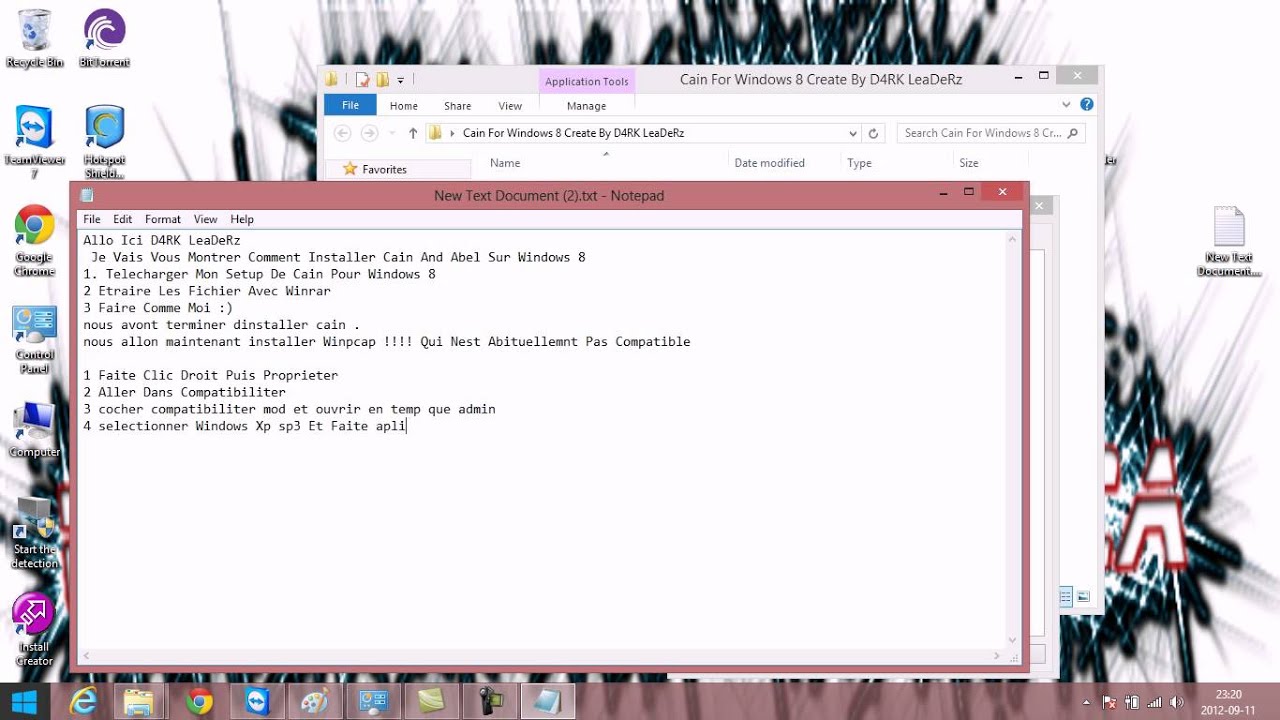Click the battery power tray icon

pos(1134,702)
